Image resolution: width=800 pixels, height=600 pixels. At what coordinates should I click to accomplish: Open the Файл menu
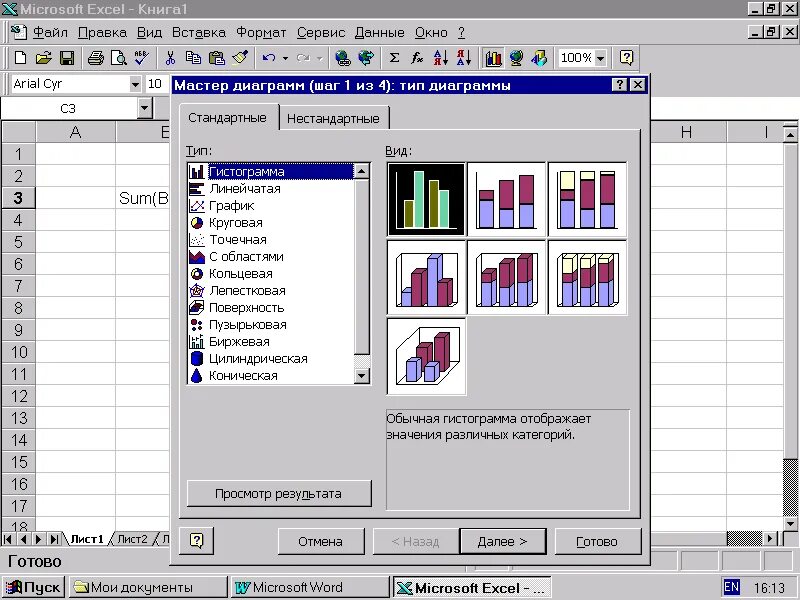click(x=50, y=33)
